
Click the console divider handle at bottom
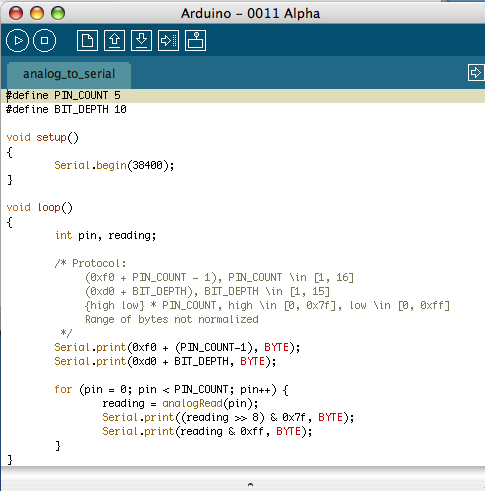(x=250, y=485)
